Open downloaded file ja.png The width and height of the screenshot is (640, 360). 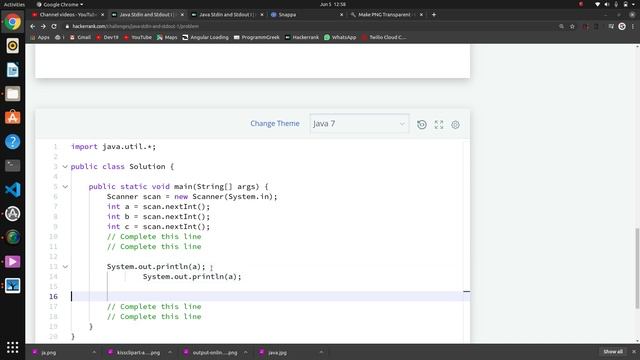click(49, 352)
